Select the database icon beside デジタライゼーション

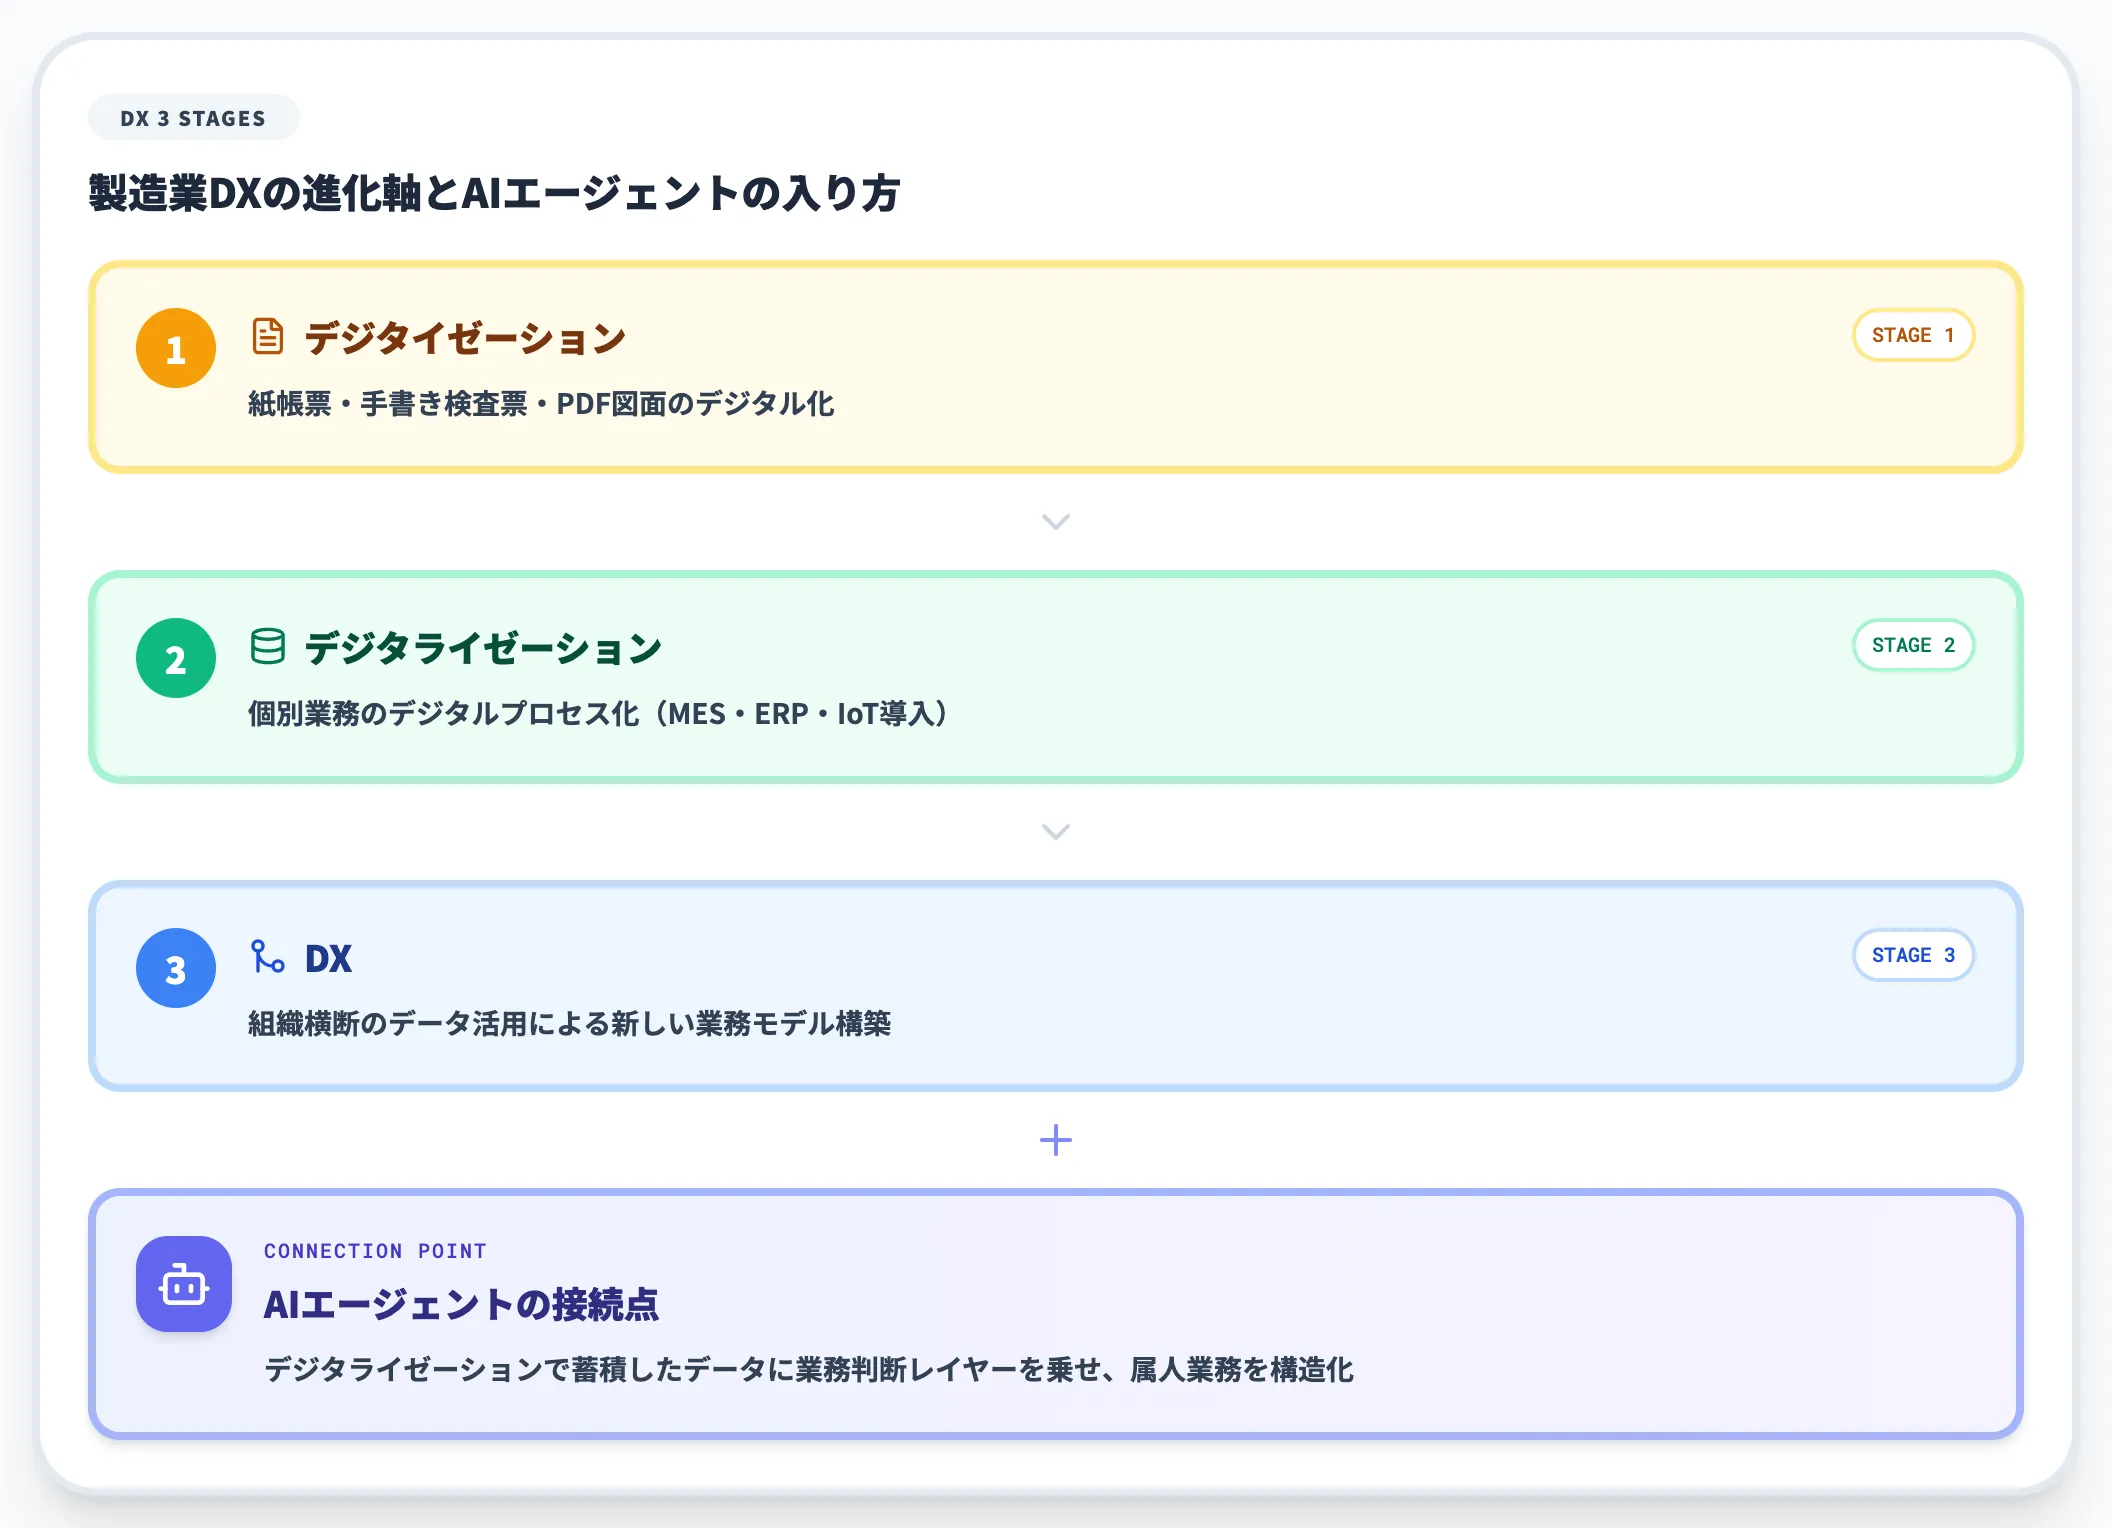(x=266, y=647)
